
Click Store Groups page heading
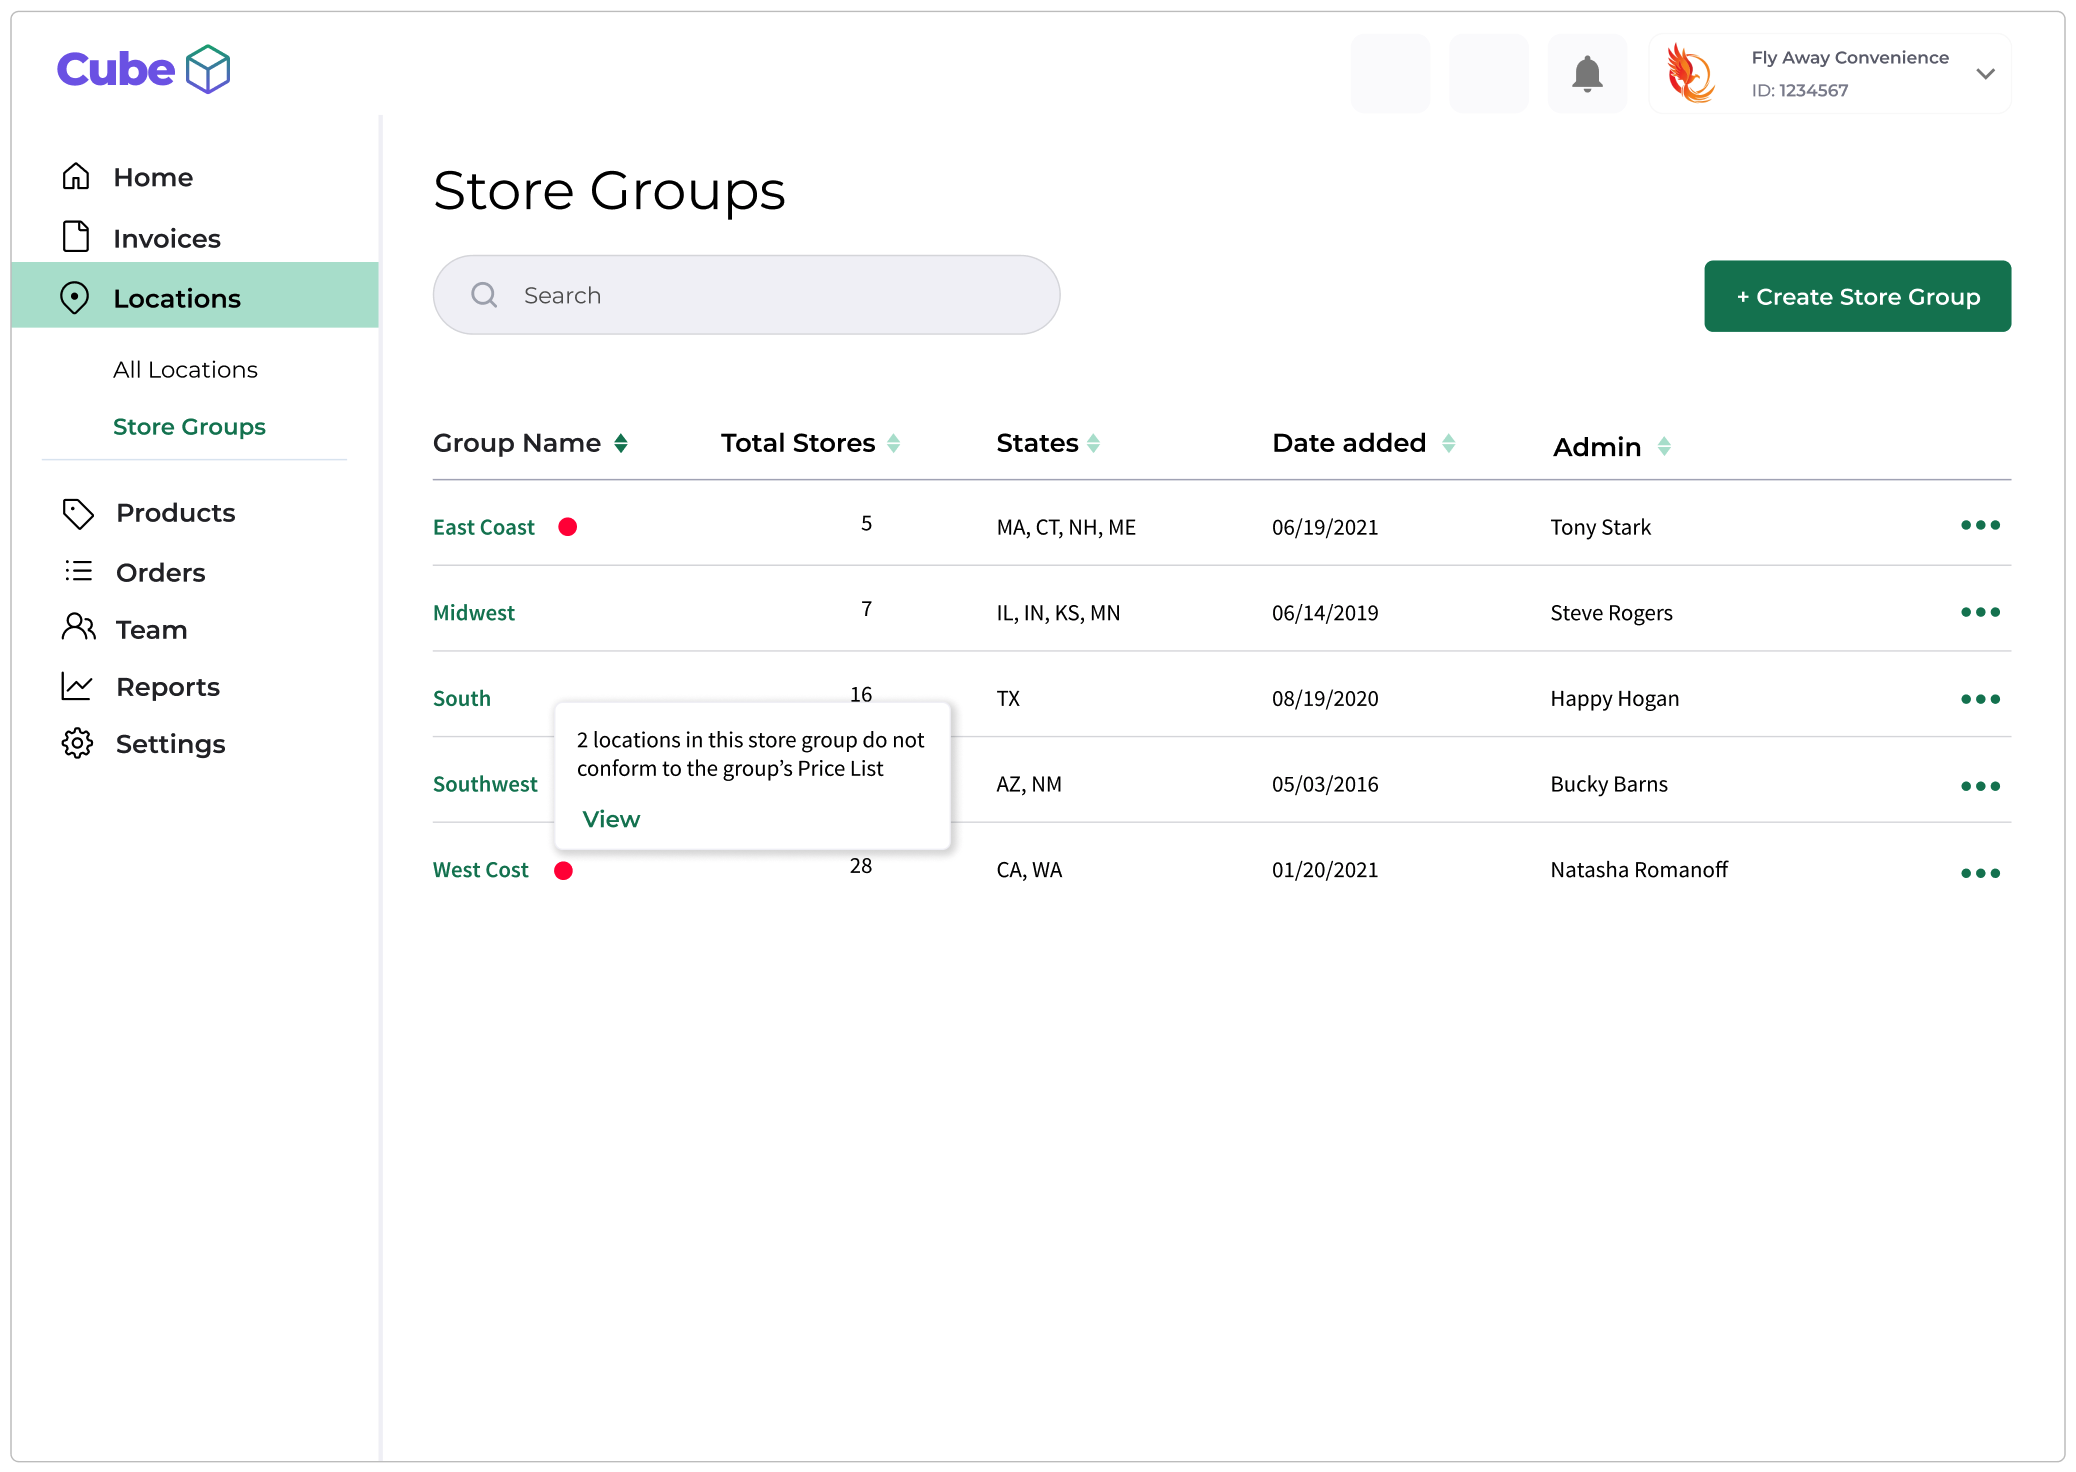pos(609,190)
